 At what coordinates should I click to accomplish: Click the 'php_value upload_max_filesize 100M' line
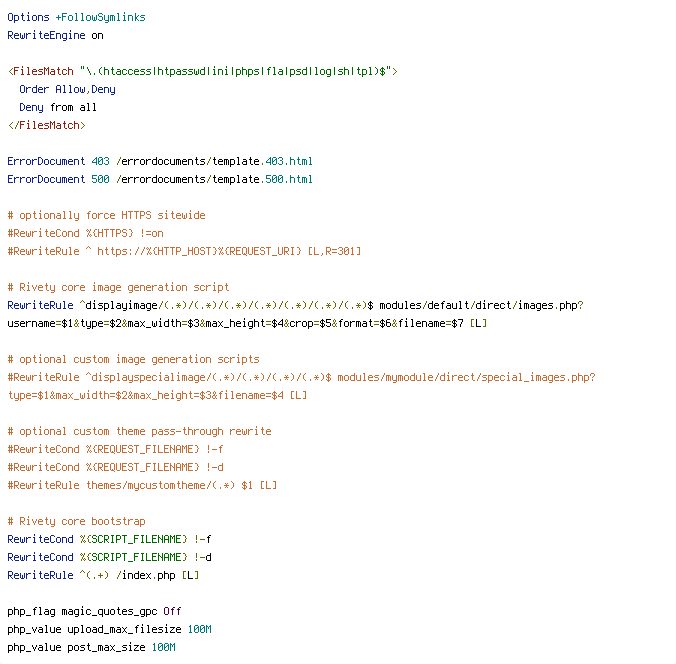pyautogui.click(x=110, y=630)
